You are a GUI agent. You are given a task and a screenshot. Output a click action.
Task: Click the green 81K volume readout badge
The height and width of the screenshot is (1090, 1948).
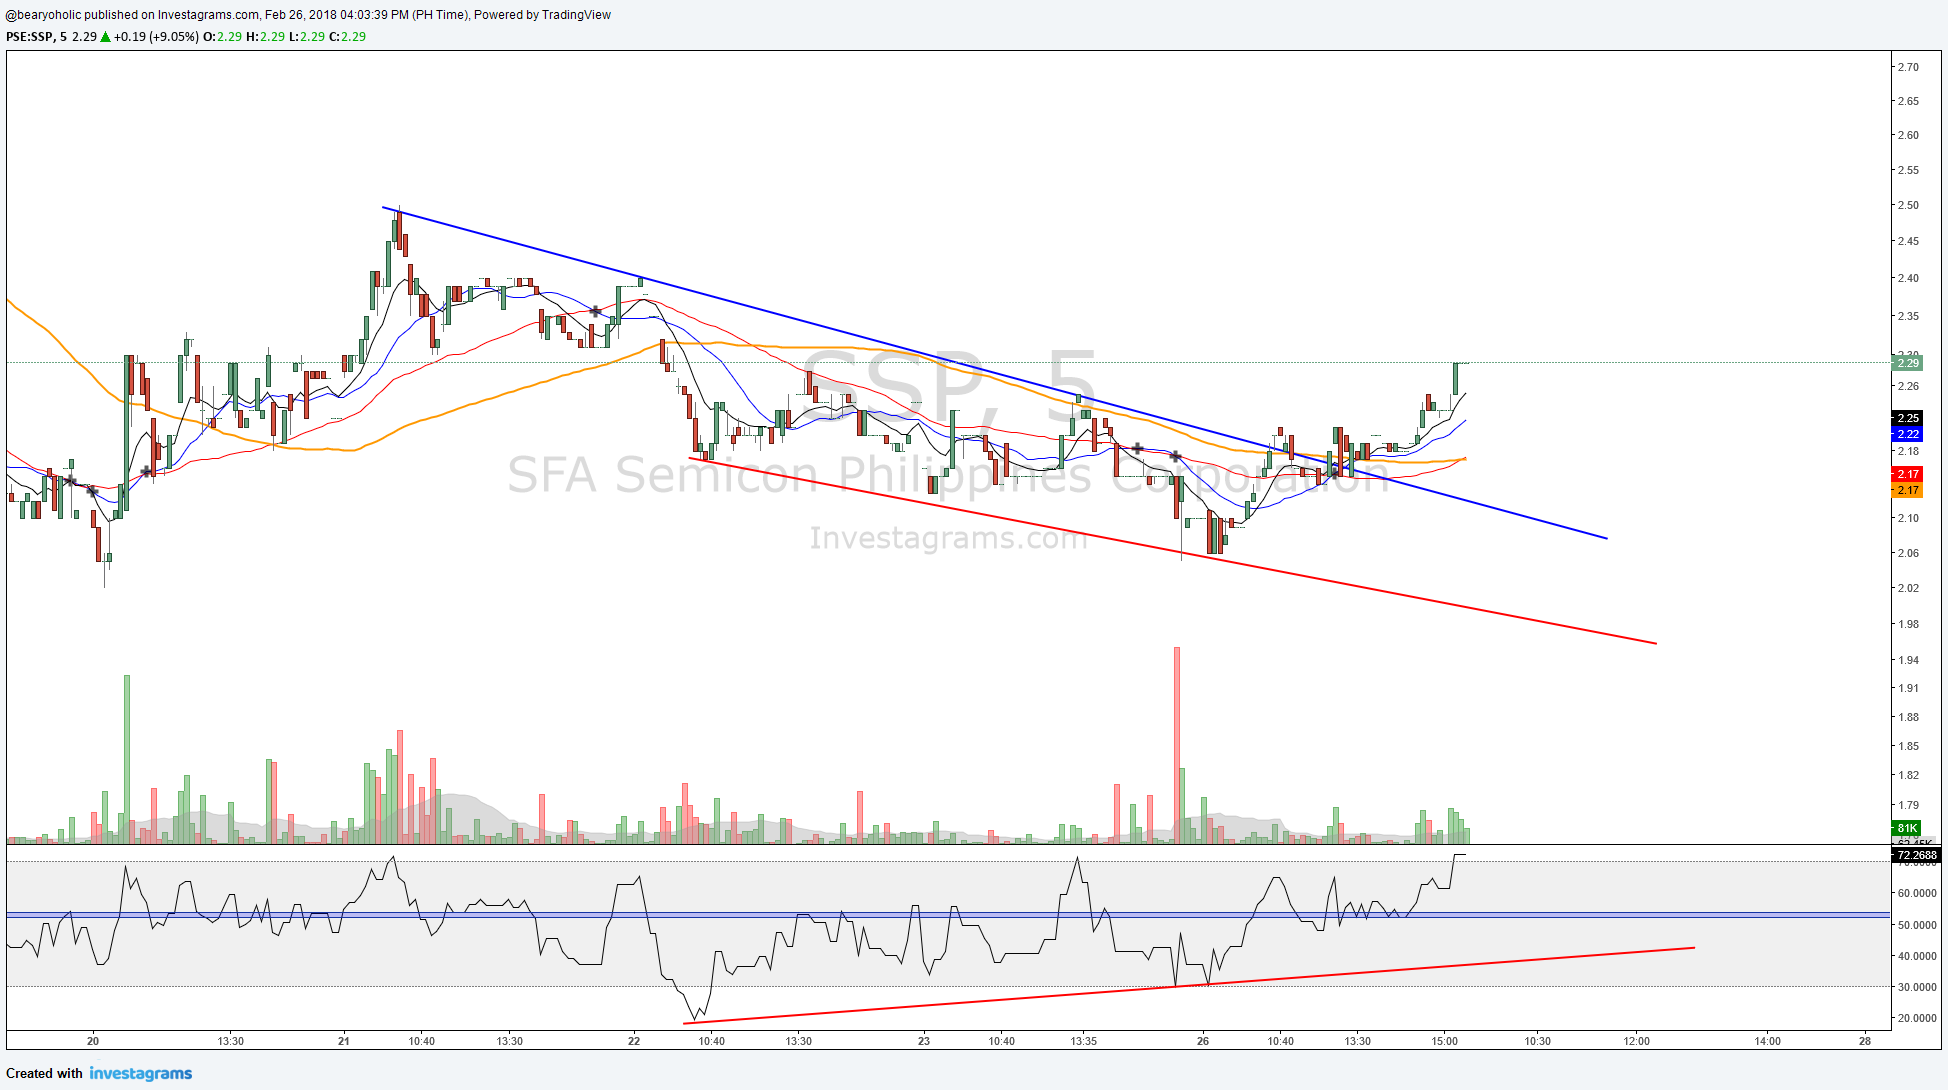click(x=1906, y=828)
